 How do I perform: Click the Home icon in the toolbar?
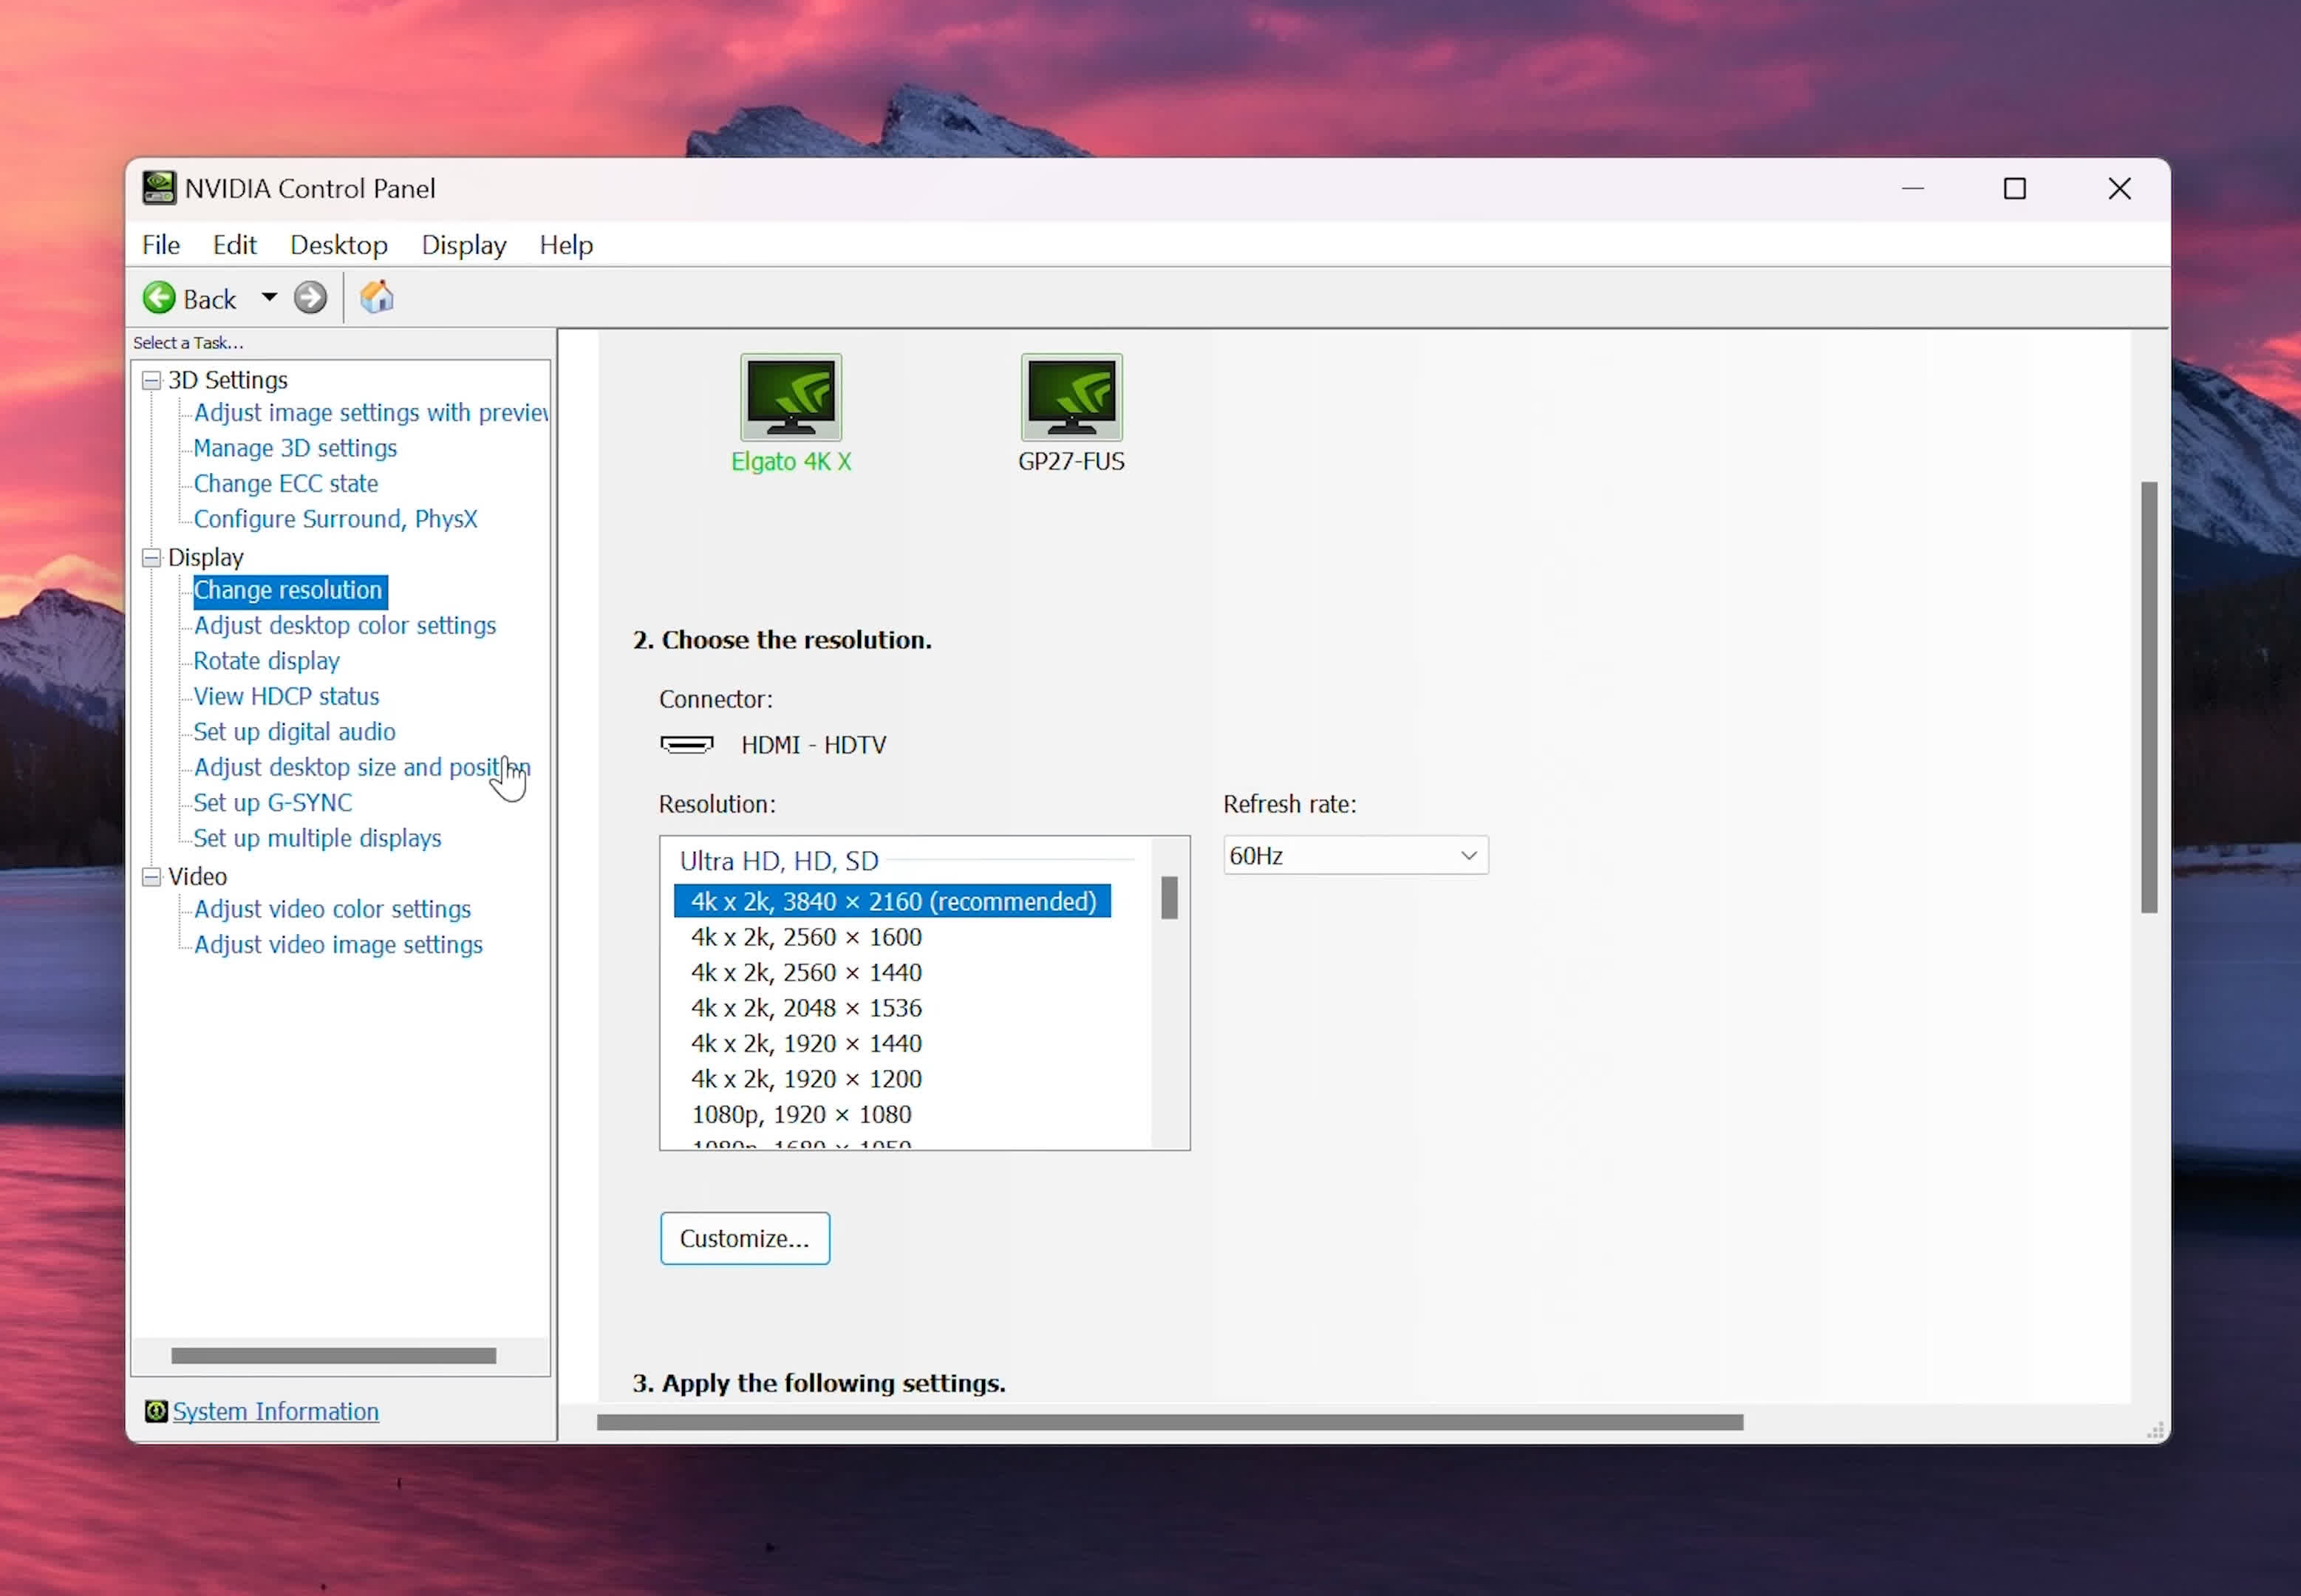pos(377,298)
